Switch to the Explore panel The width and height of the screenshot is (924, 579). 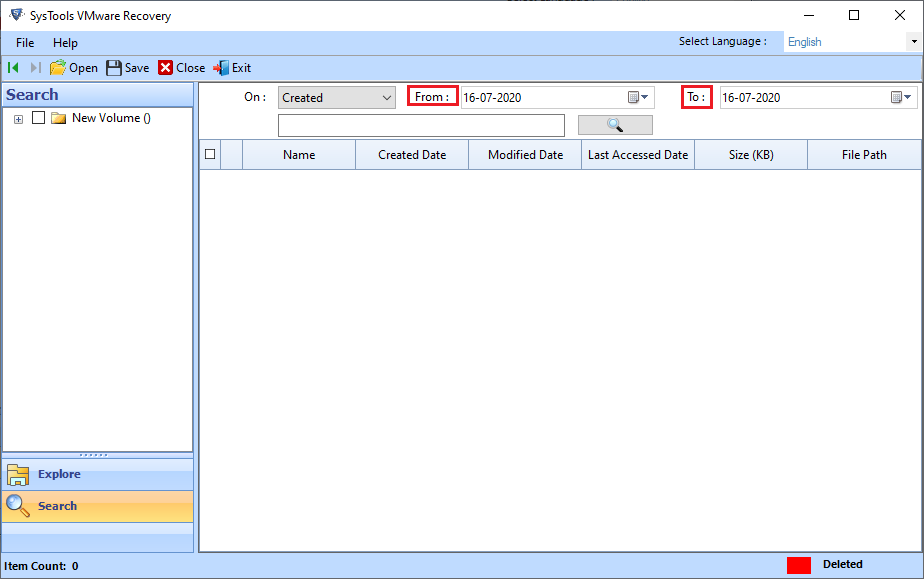tap(58, 474)
